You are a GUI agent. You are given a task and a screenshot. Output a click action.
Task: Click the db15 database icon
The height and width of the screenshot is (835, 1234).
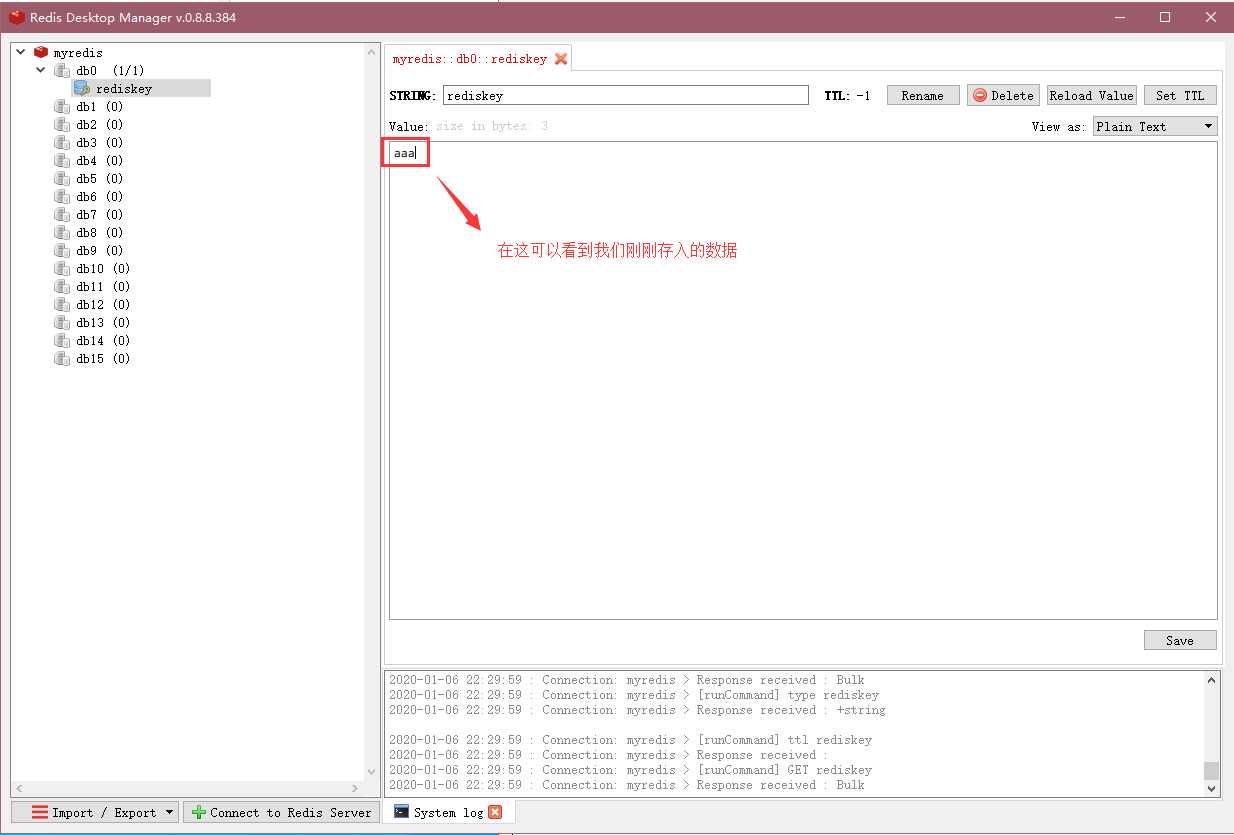[62, 358]
